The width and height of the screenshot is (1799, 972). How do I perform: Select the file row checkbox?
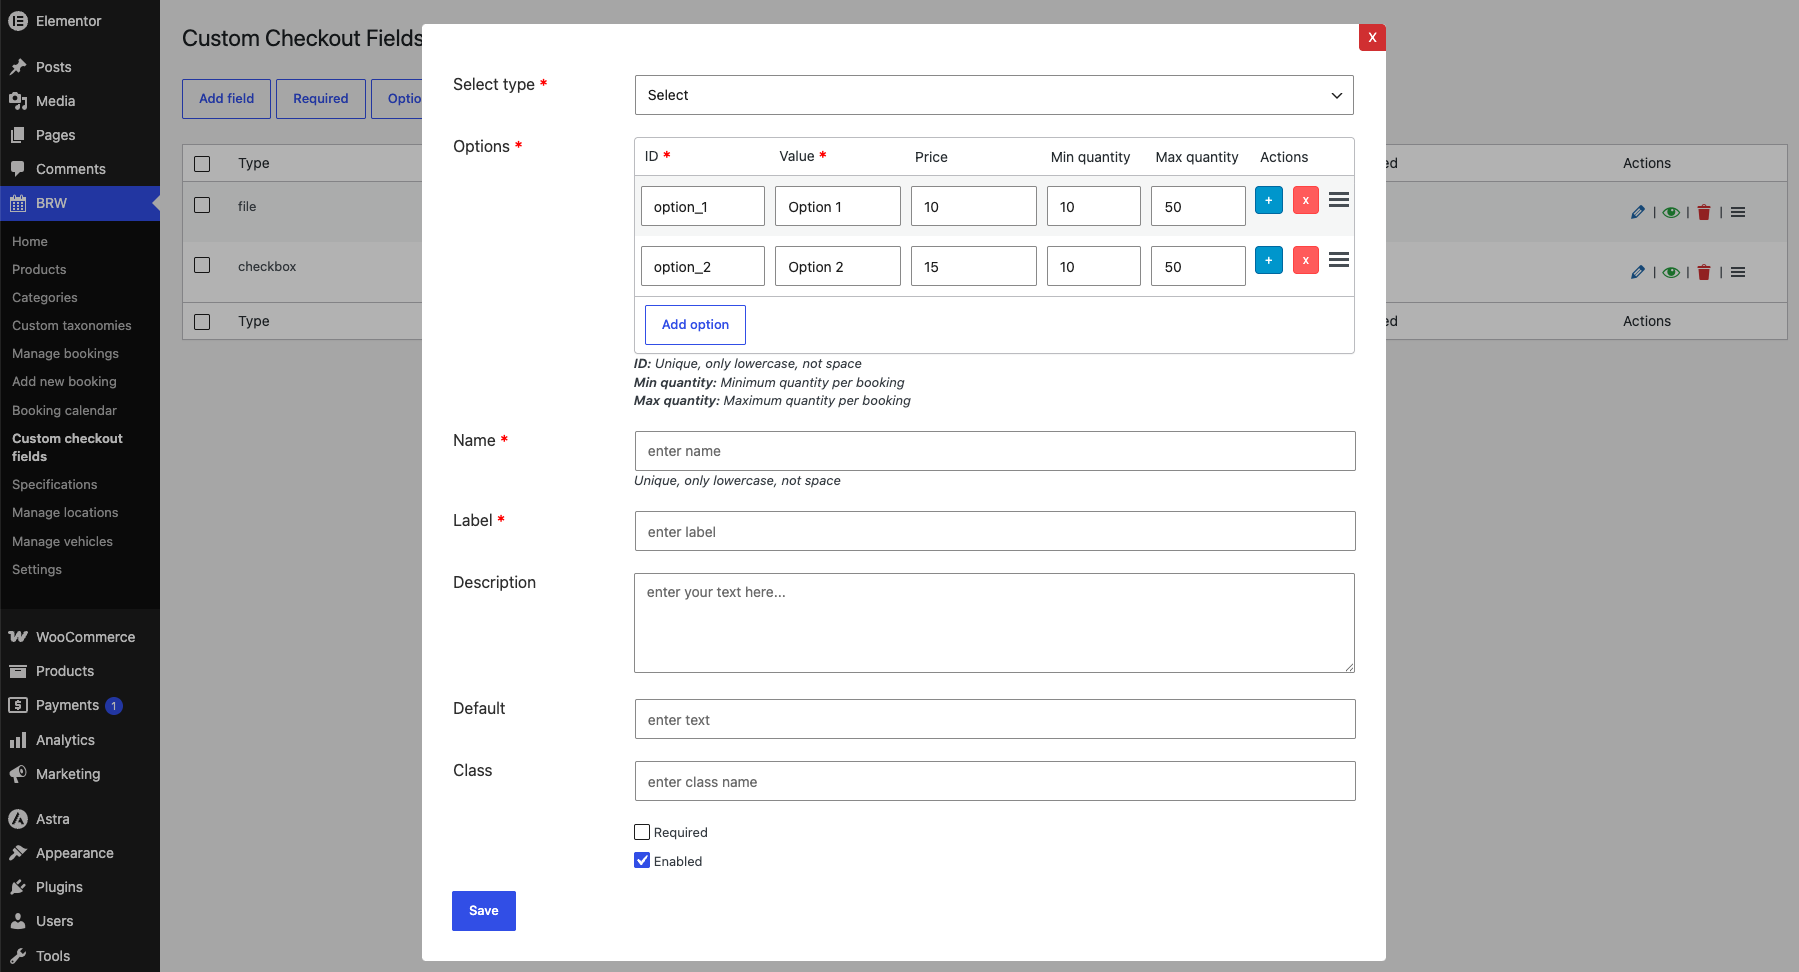tap(202, 205)
